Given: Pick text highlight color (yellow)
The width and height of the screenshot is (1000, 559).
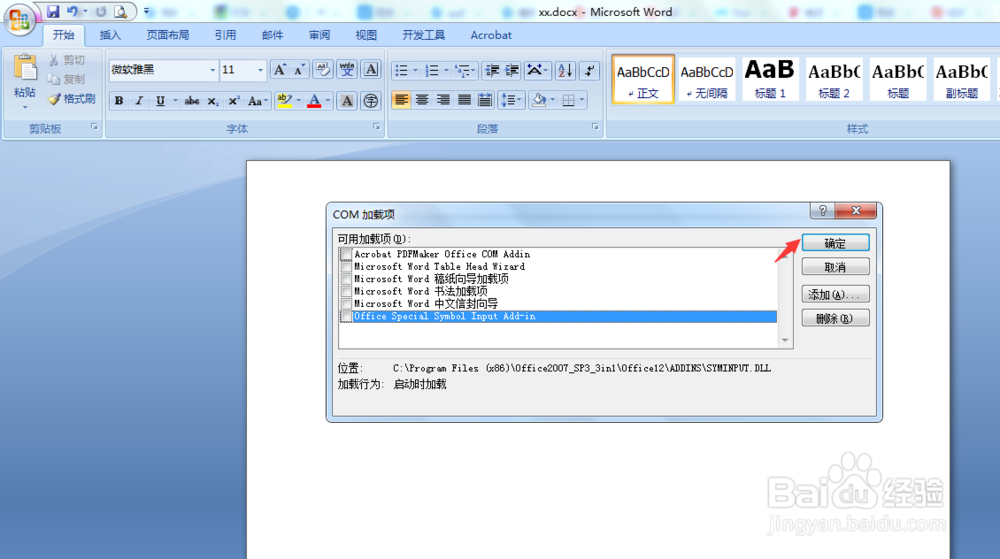Looking at the screenshot, I should [x=284, y=101].
